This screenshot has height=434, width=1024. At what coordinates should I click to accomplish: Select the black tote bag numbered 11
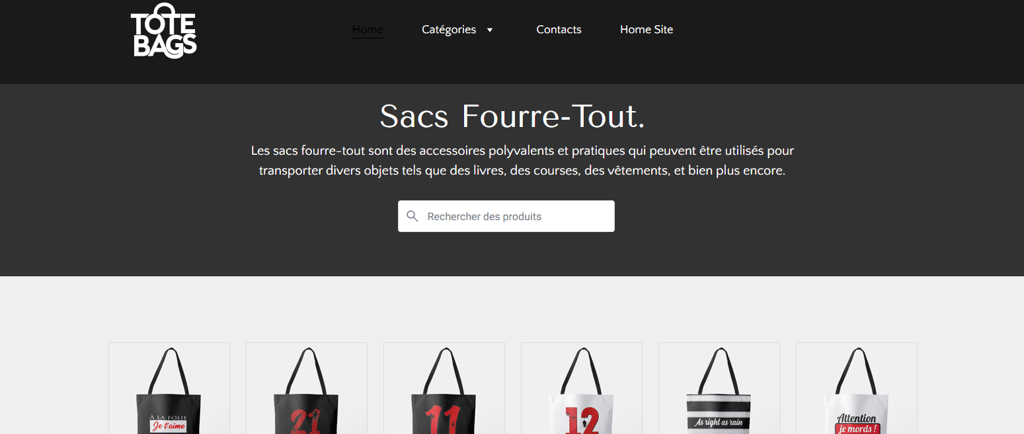point(444,388)
